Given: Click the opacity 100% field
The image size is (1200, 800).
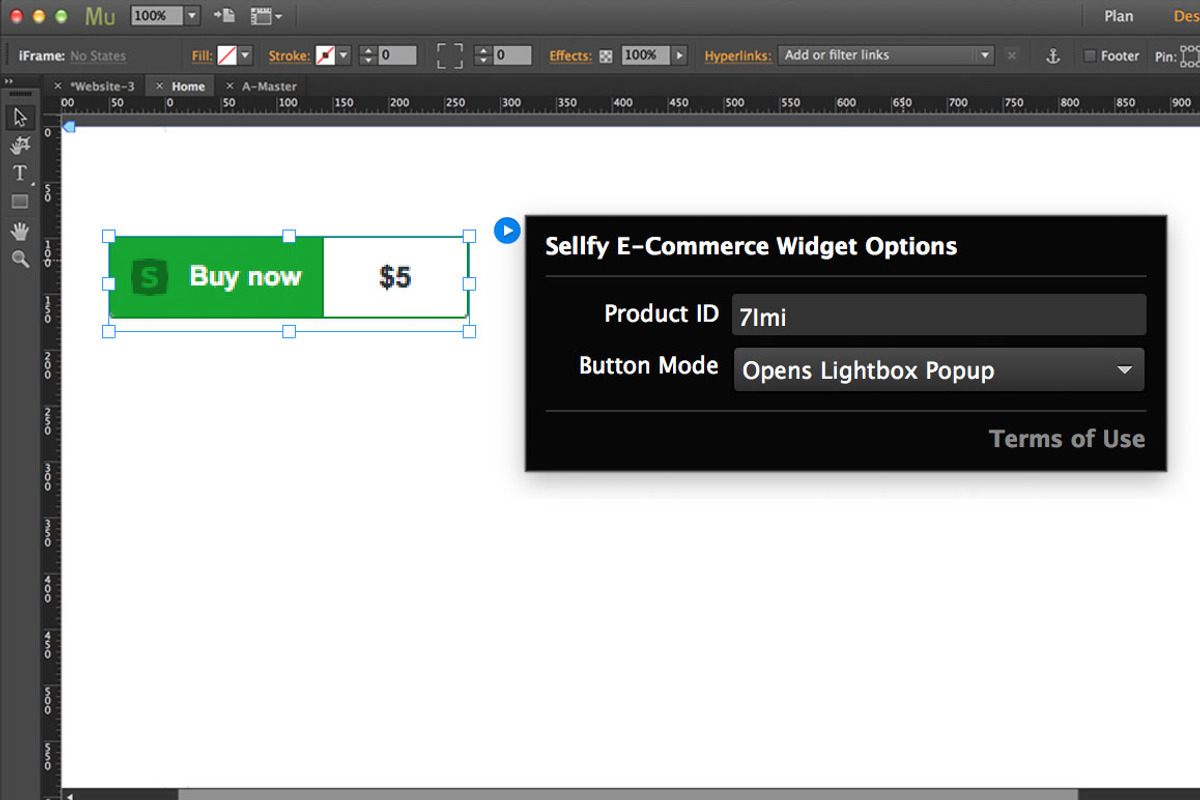Looking at the screenshot, I should click(x=645, y=56).
